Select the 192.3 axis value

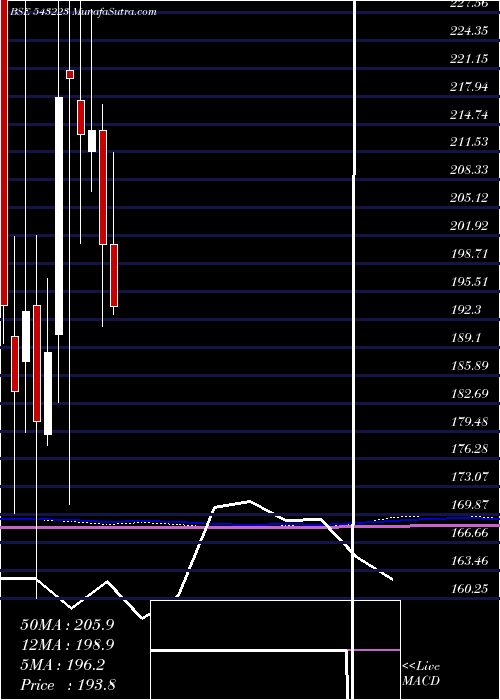(x=466, y=310)
